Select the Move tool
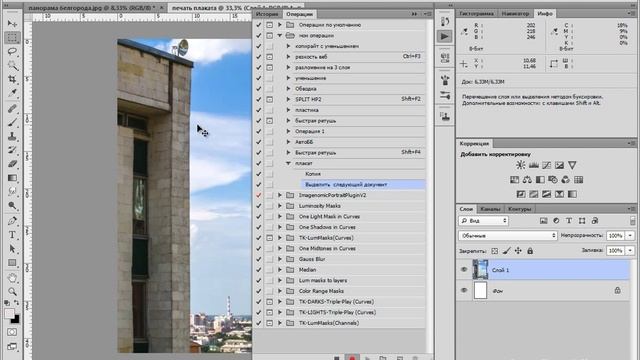This screenshot has height=360, width=640. point(12,24)
